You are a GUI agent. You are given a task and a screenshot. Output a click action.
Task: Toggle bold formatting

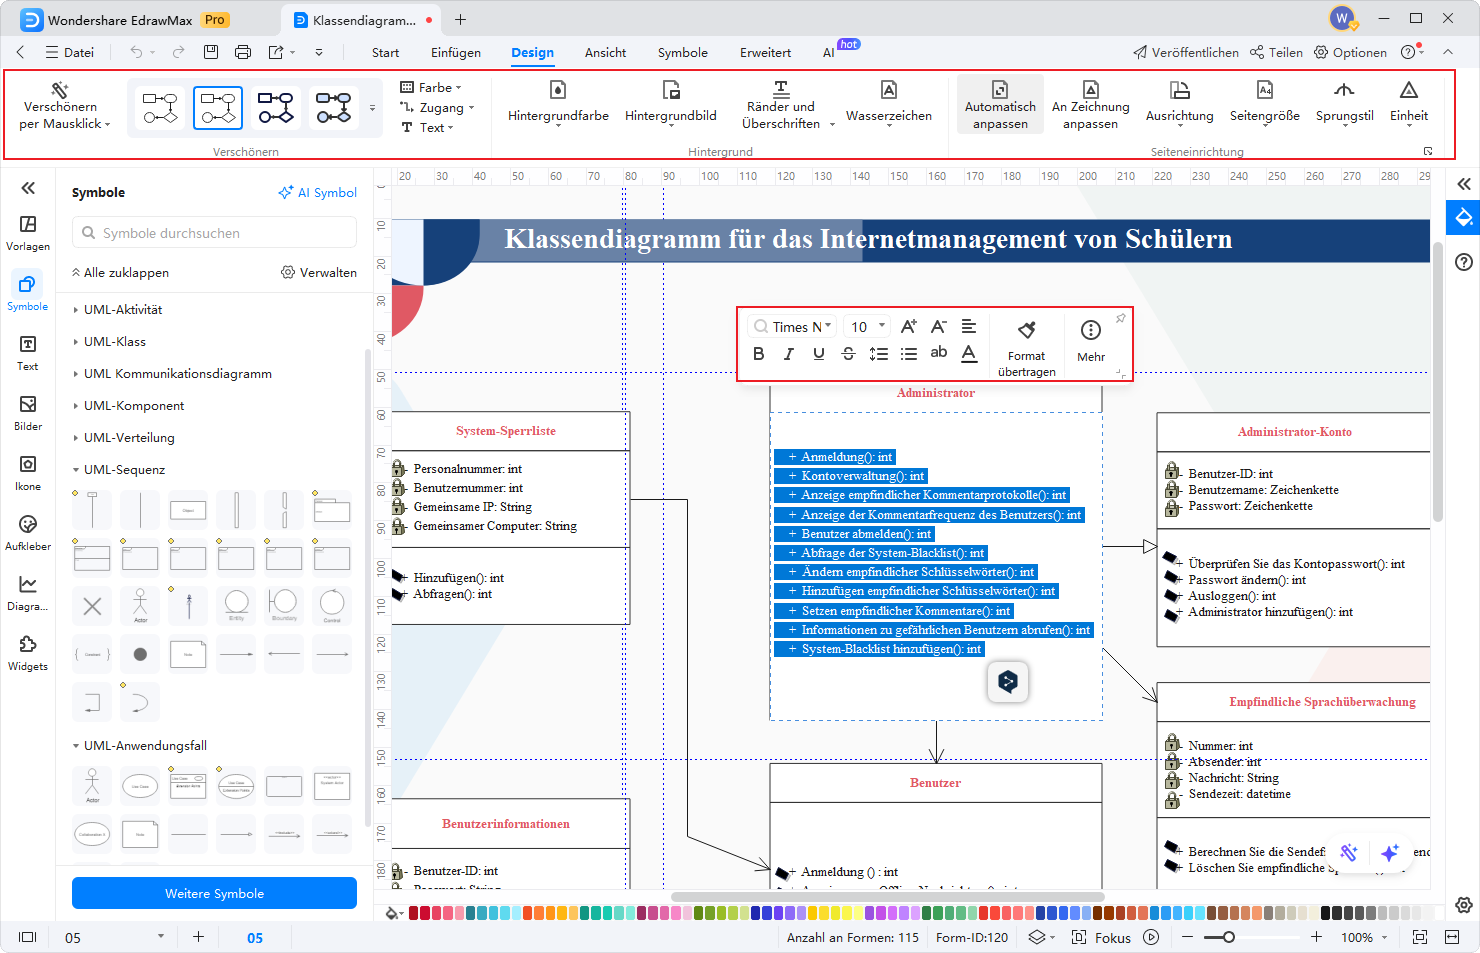[758, 353]
